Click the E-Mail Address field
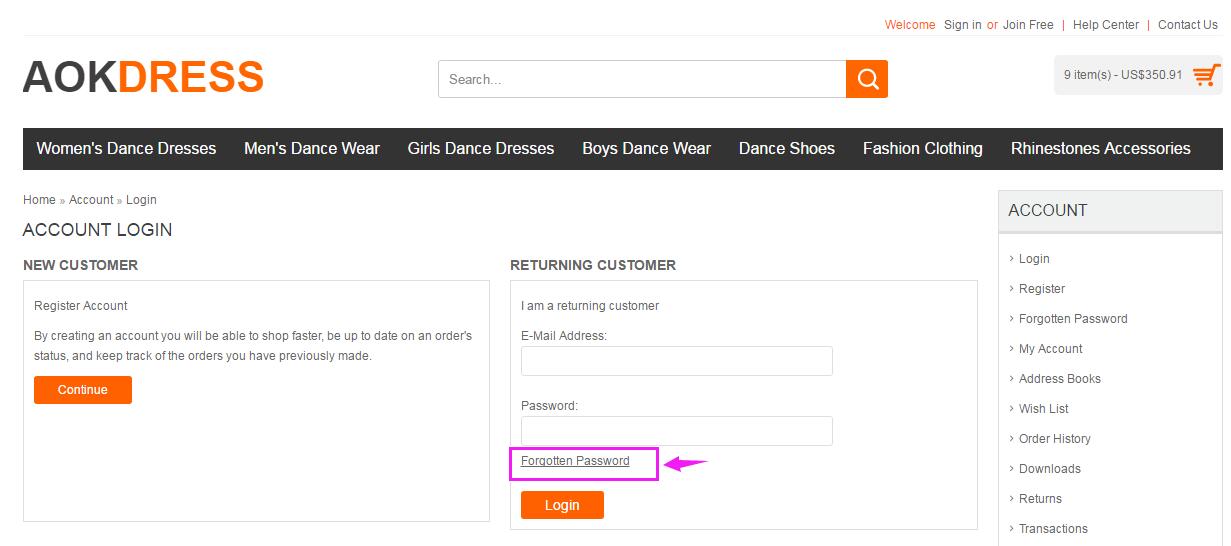The width and height of the screenshot is (1231, 546). coord(677,361)
